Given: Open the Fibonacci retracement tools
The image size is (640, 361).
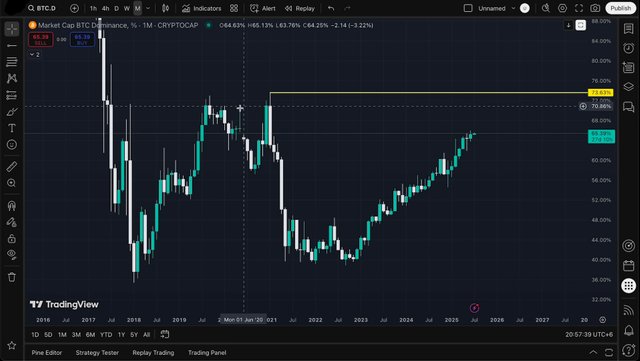Looking at the screenshot, I should click(12, 62).
